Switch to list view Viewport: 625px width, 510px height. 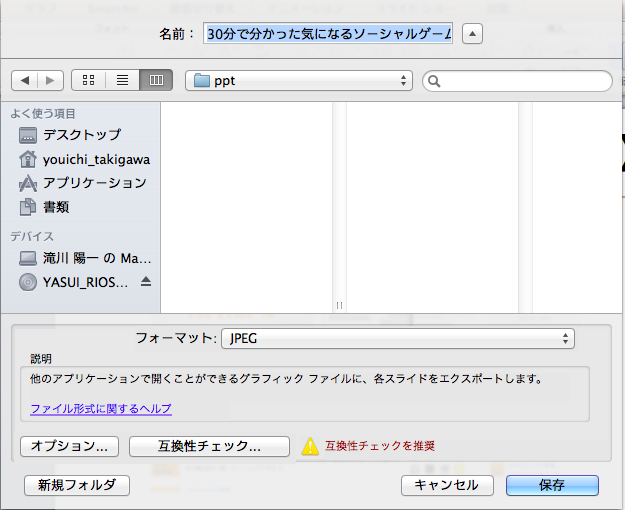[x=122, y=80]
